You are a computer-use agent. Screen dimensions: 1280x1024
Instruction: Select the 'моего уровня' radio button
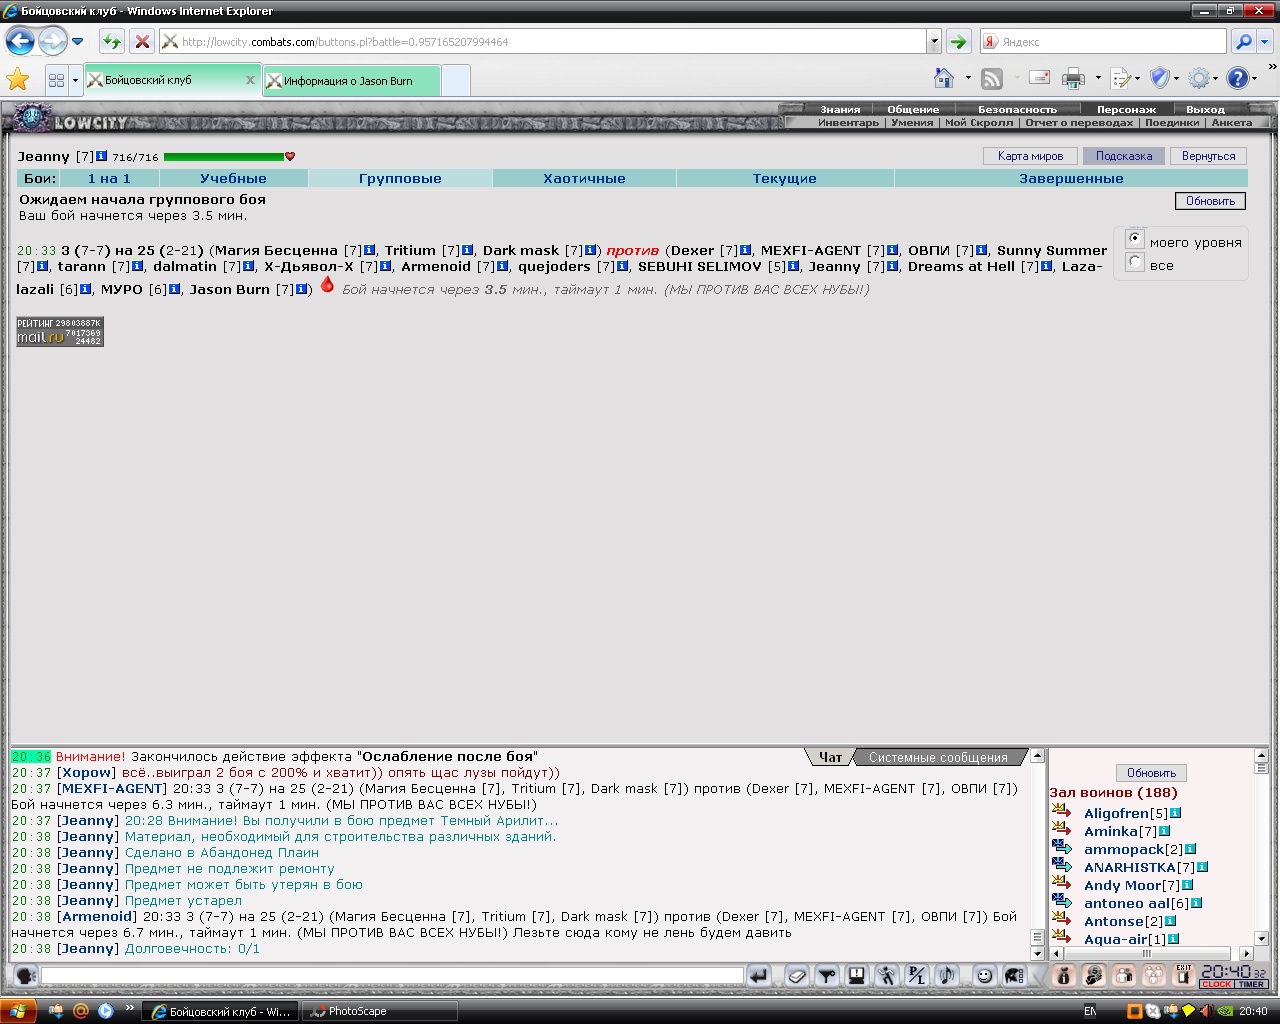1134,239
